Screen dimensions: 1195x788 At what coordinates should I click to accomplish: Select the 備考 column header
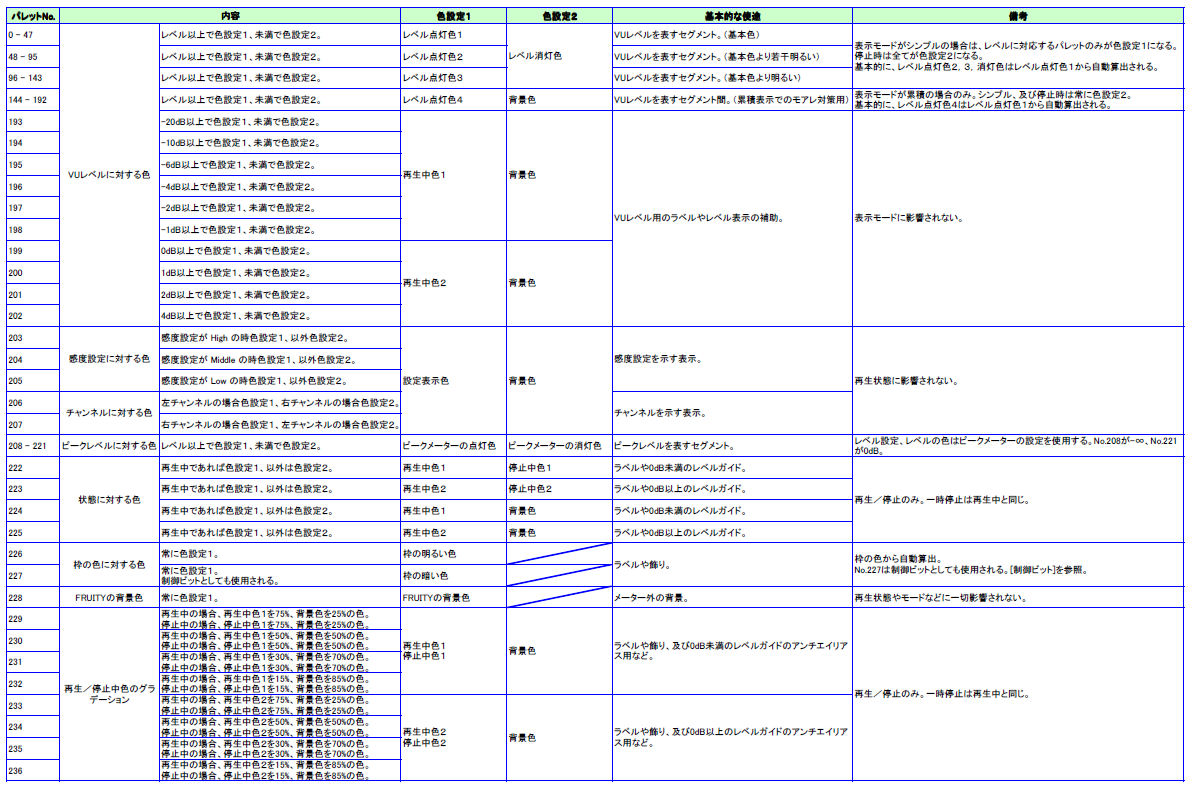click(1020, 16)
